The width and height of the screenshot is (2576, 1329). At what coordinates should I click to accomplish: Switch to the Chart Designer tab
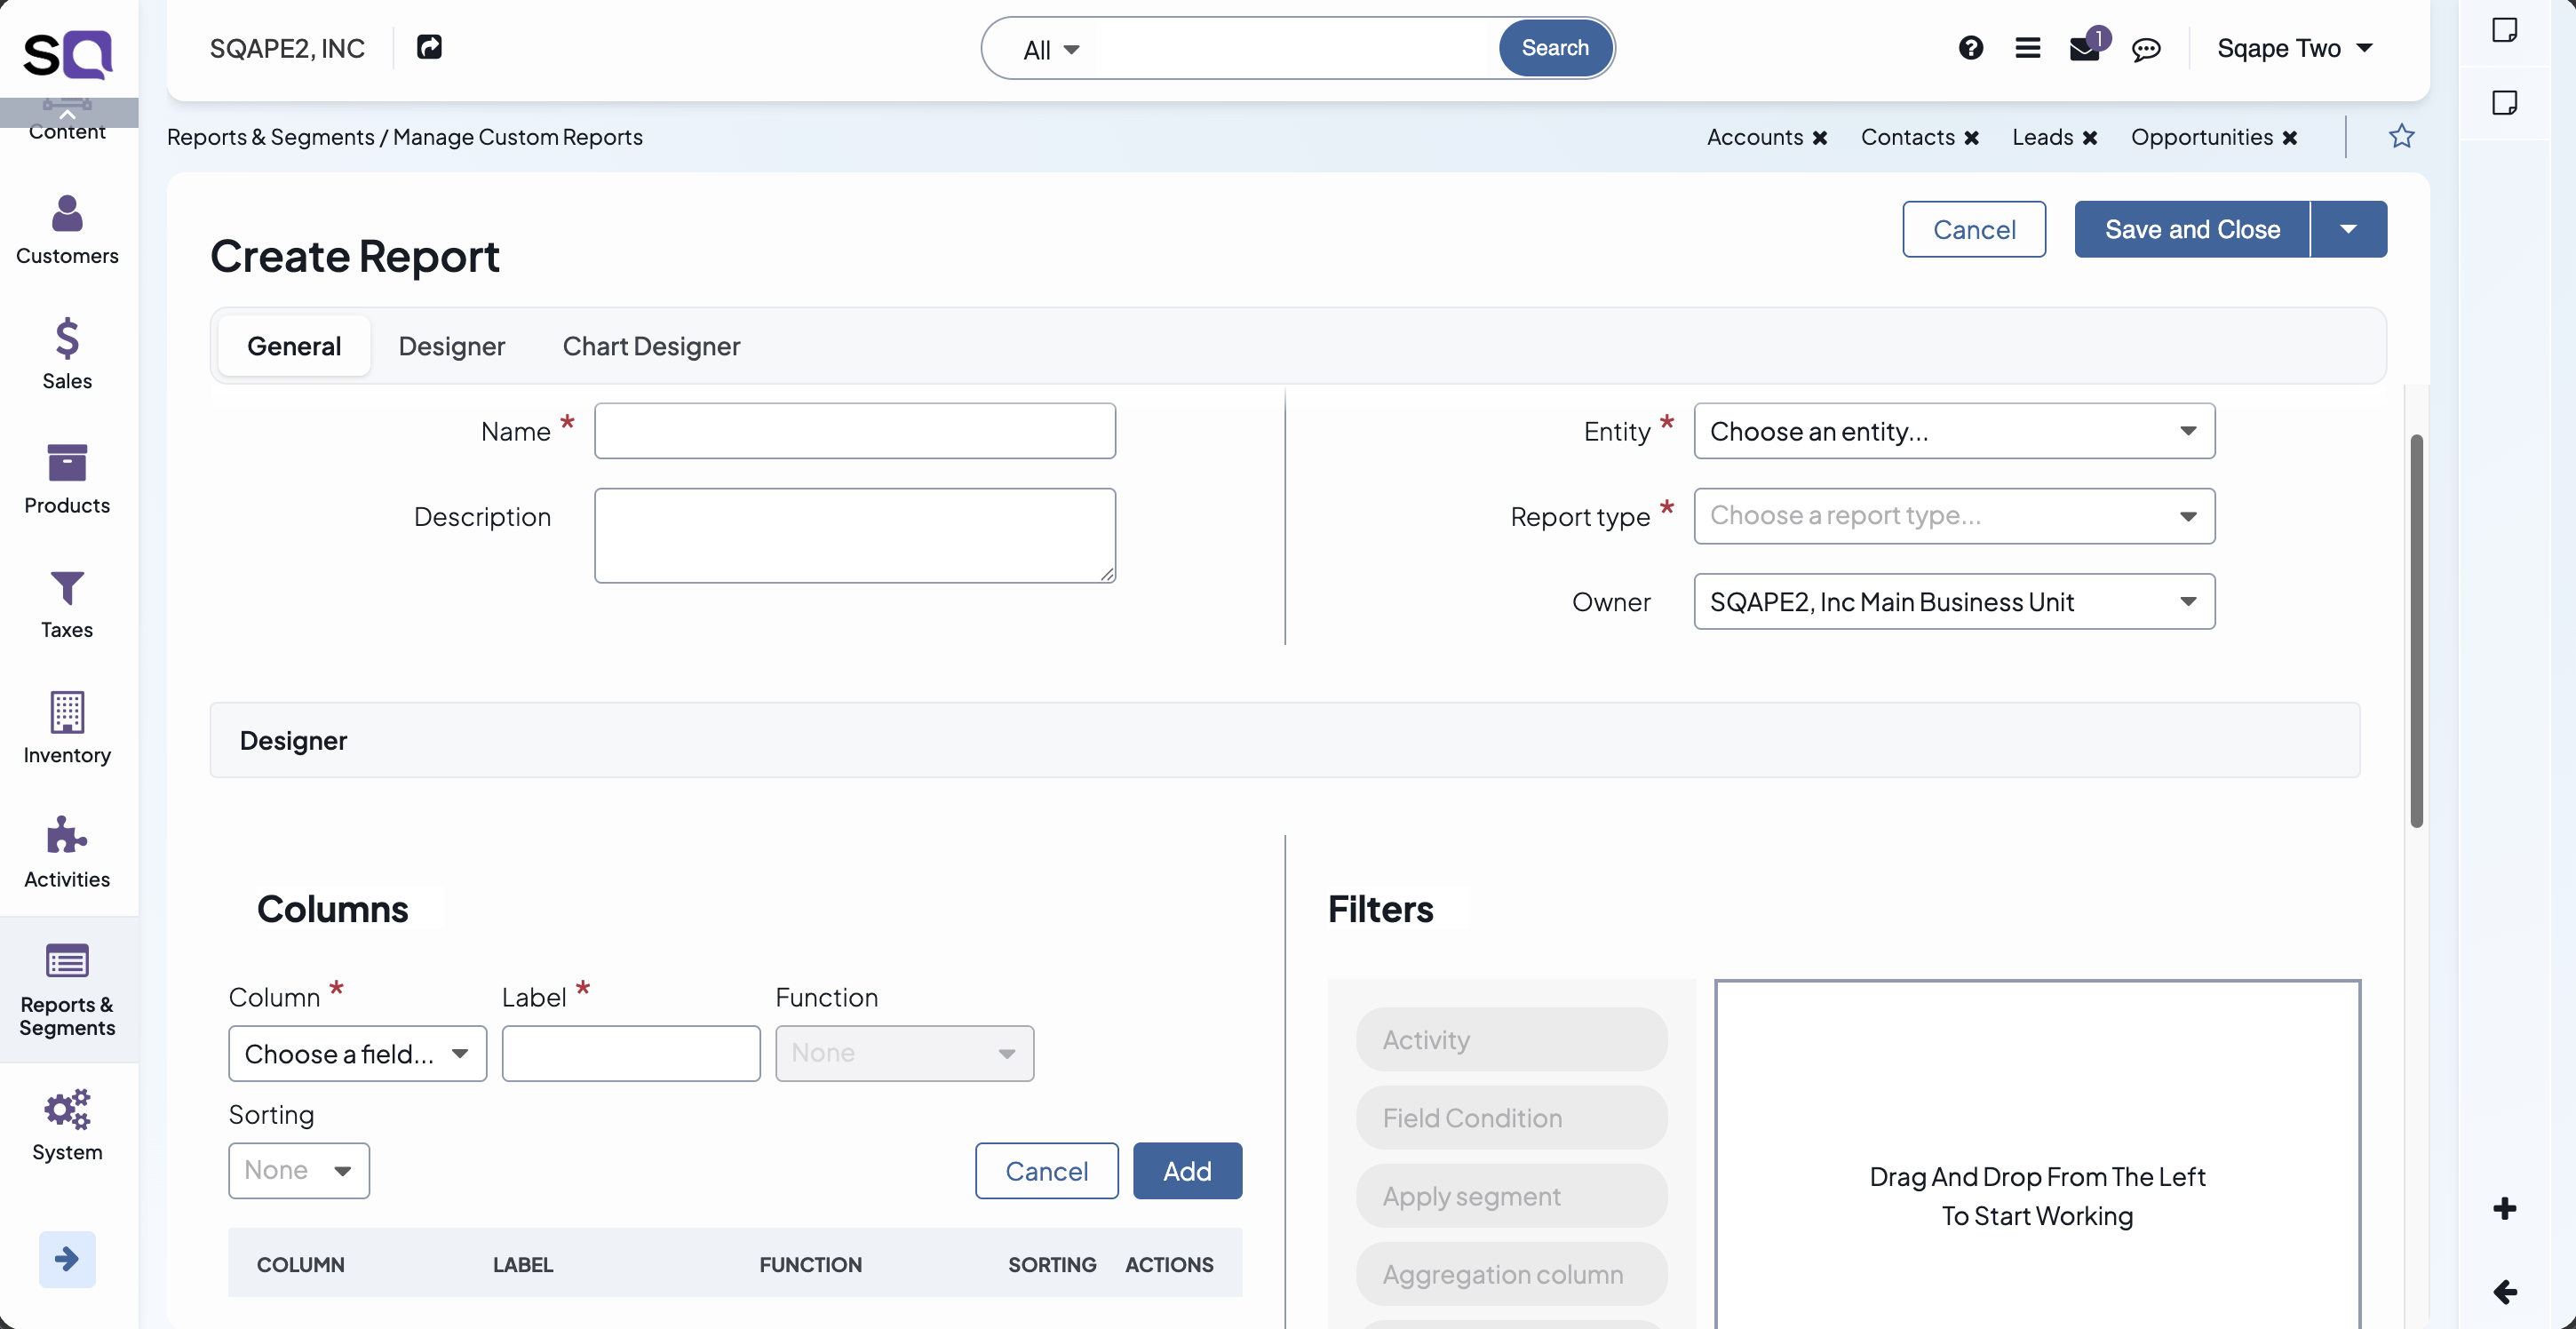(651, 346)
